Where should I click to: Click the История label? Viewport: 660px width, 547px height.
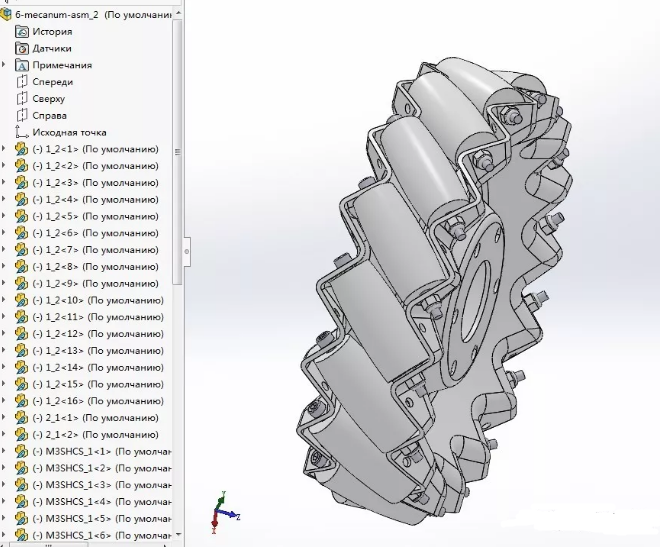click(52, 32)
